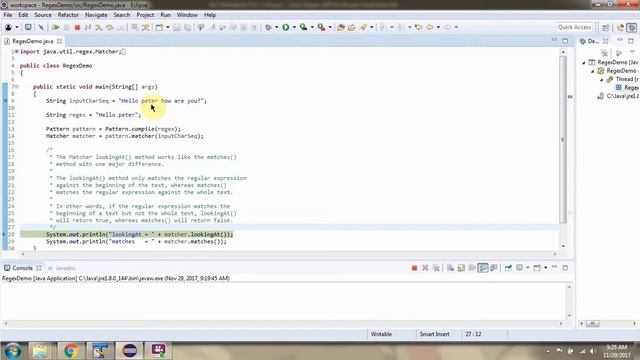640x360 pixels.
Task: Click the Last Edit Location arrow icon
Action: tap(418, 27)
